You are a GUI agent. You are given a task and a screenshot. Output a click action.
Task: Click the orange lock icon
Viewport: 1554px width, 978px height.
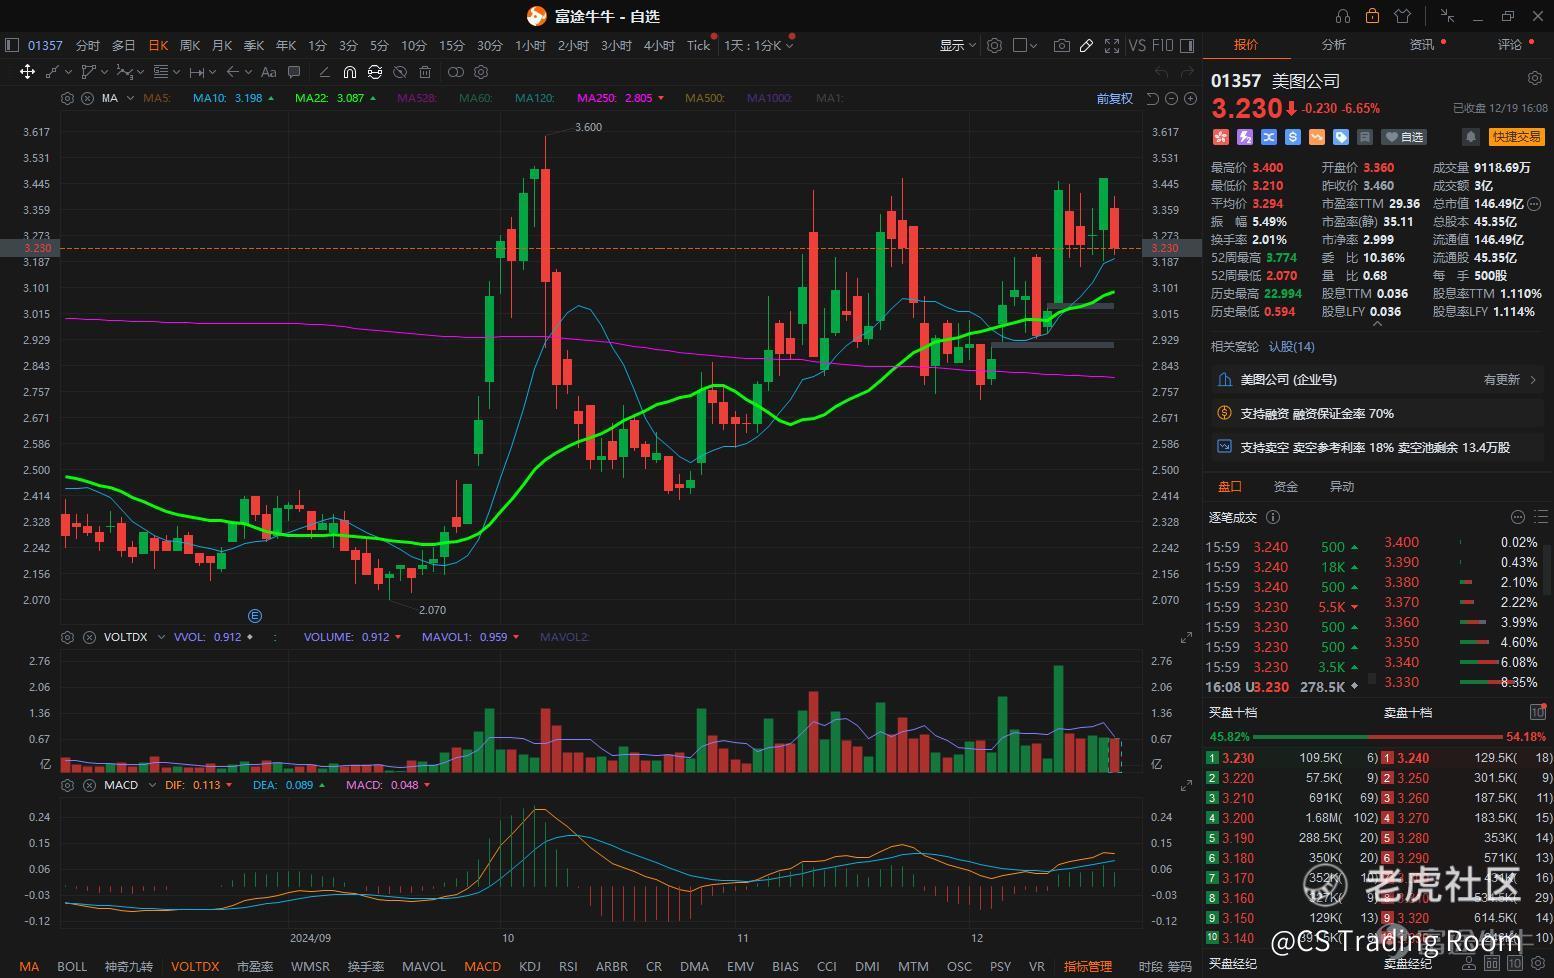1372,16
